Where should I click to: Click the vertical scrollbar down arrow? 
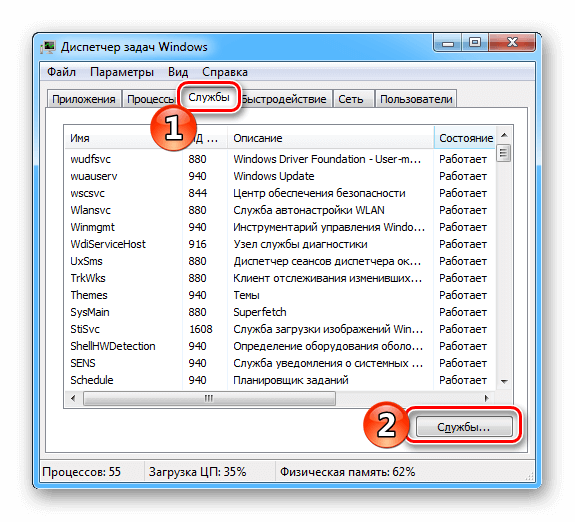click(x=504, y=382)
